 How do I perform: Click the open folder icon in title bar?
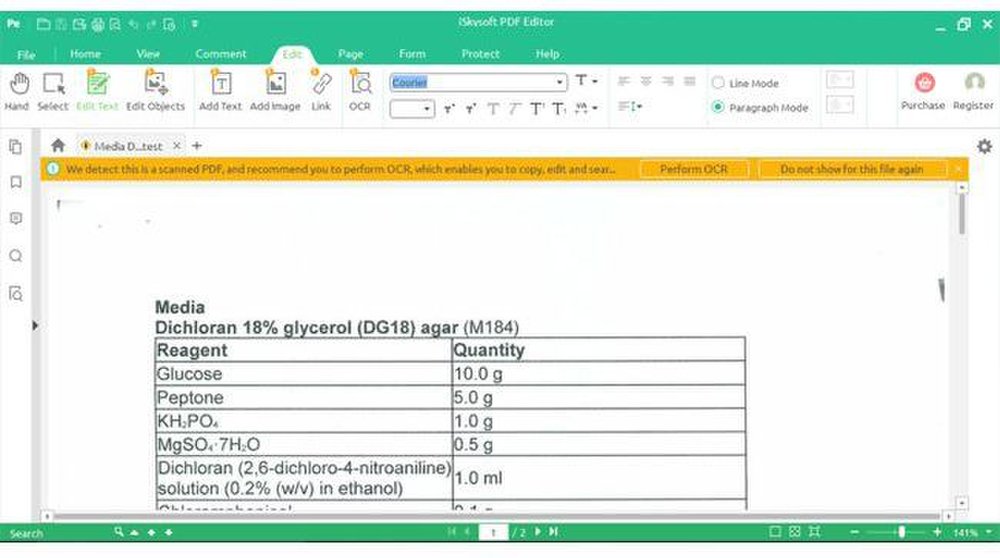43,24
